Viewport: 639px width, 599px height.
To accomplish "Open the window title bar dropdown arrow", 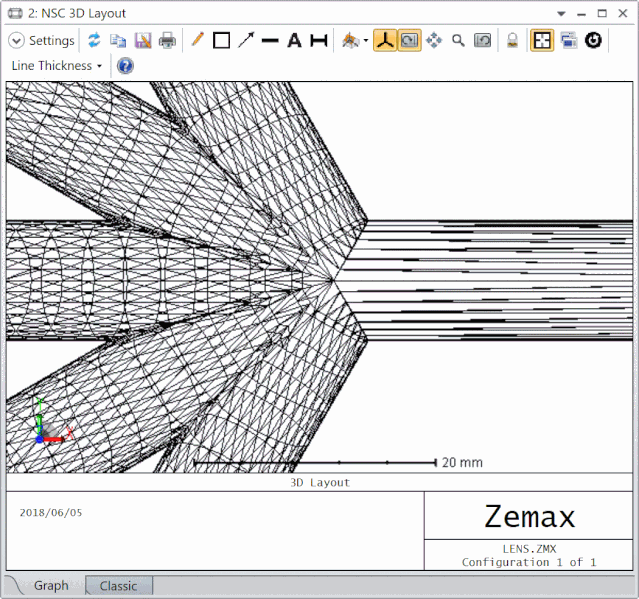I will pyautogui.click(x=561, y=13).
